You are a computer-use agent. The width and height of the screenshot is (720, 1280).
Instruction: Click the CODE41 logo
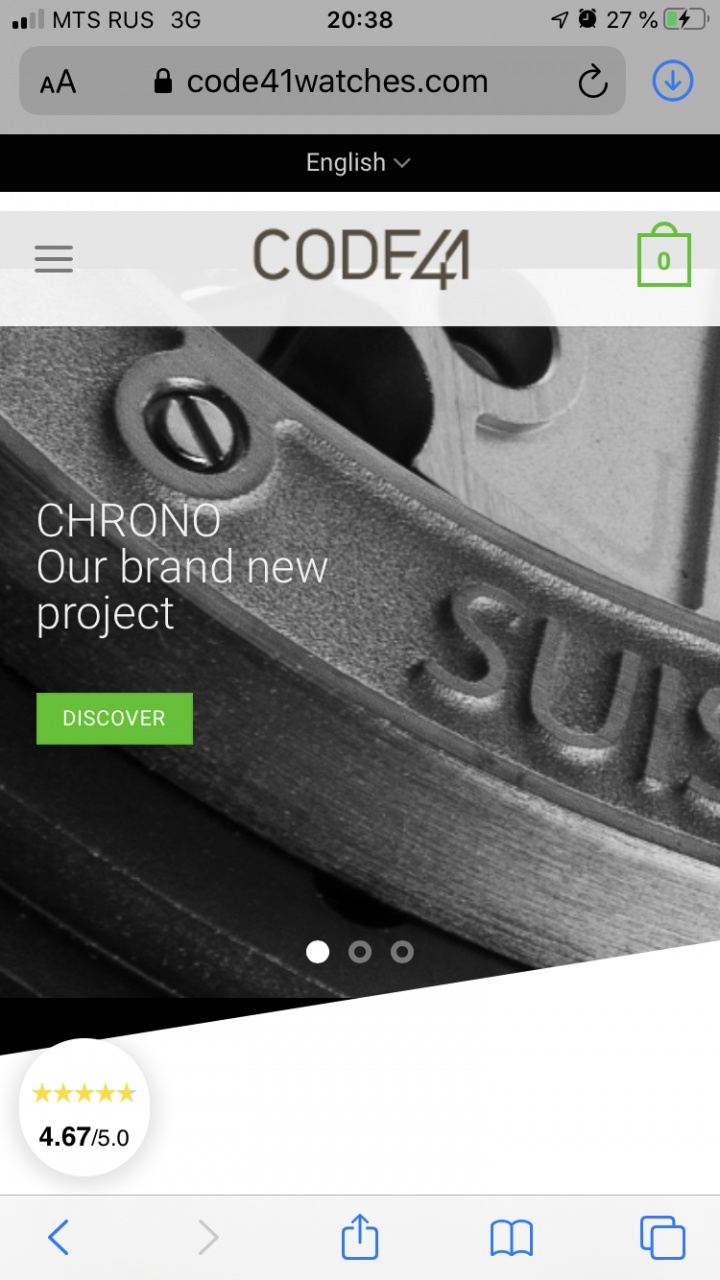point(361,257)
